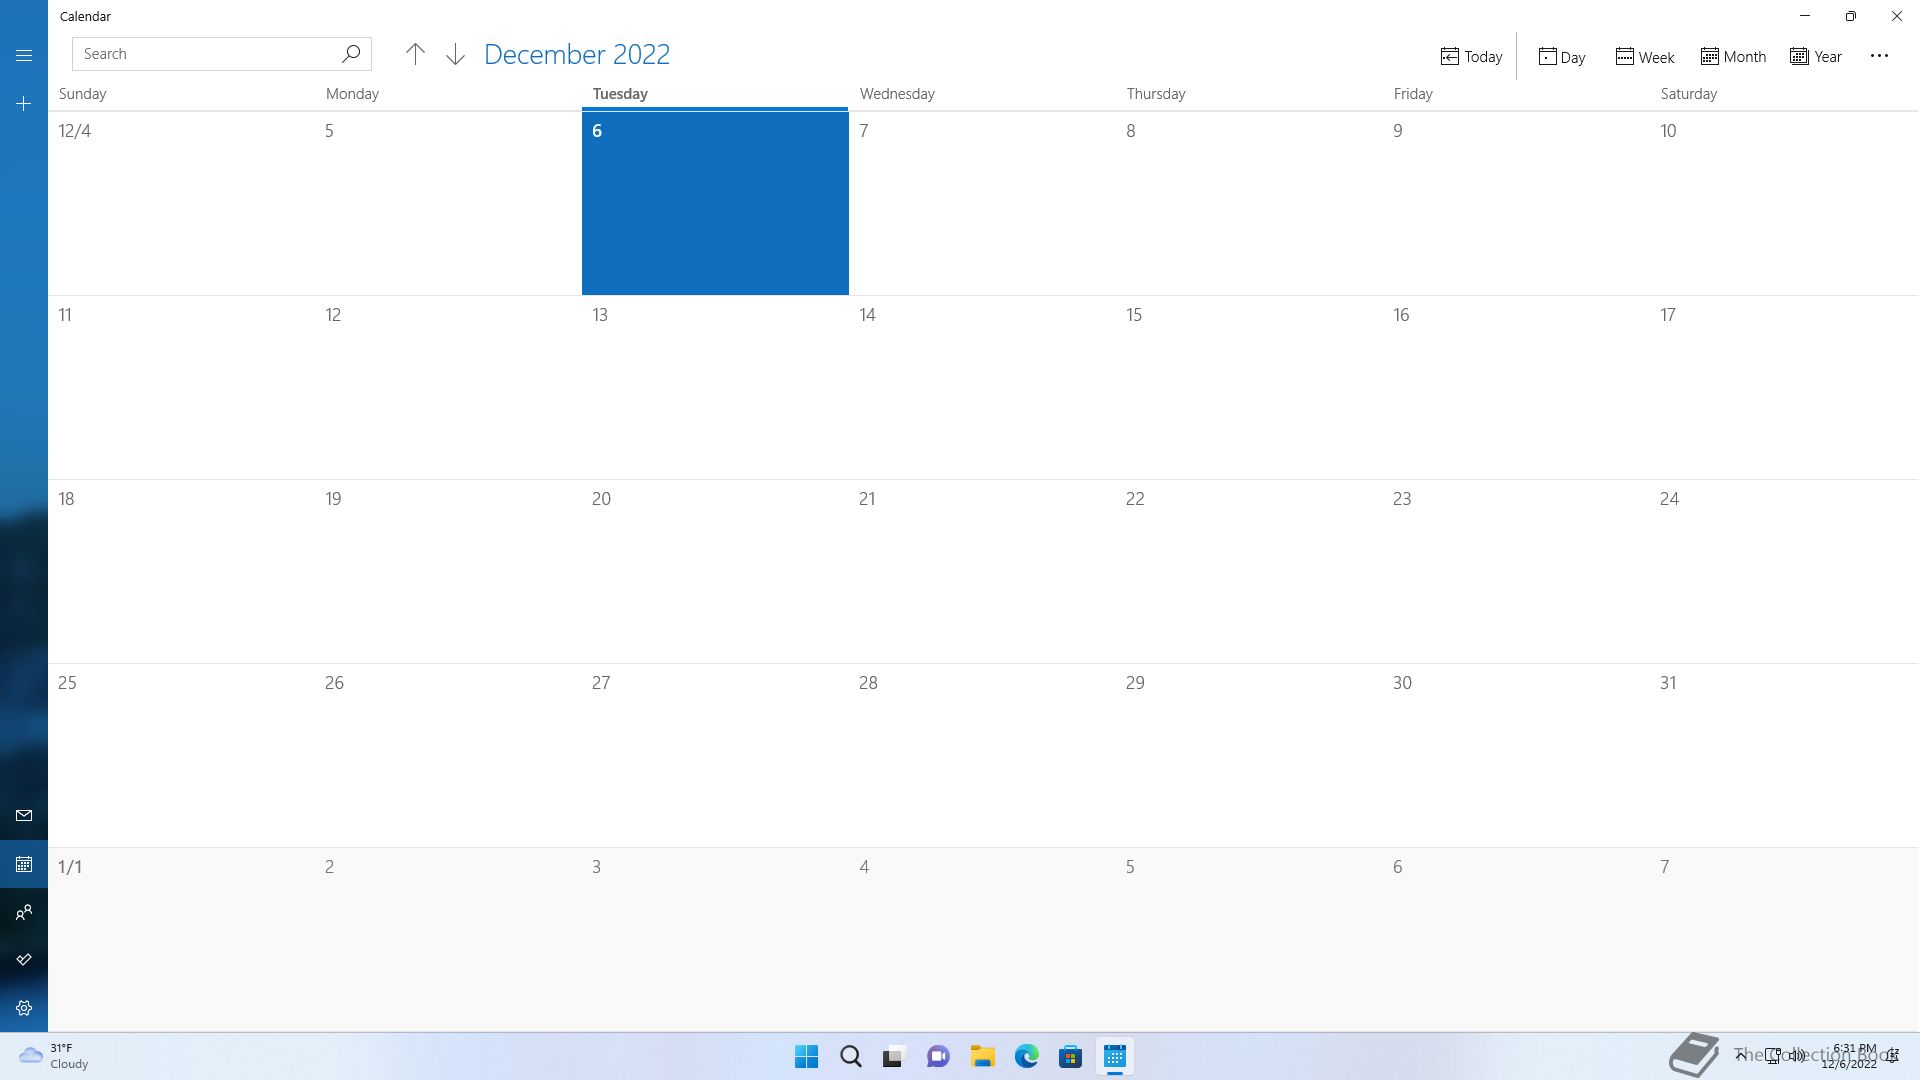Select the Calendar icon in the sidebar
The height and width of the screenshot is (1080, 1920).
coord(24,864)
